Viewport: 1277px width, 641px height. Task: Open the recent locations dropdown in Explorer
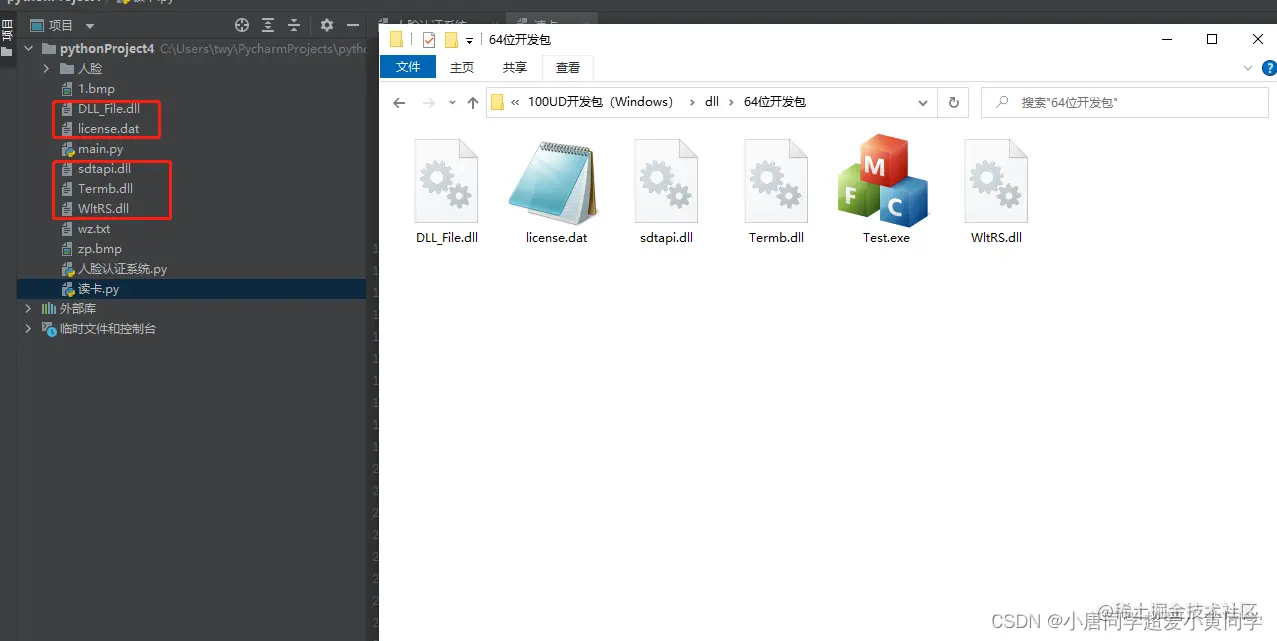(452, 103)
